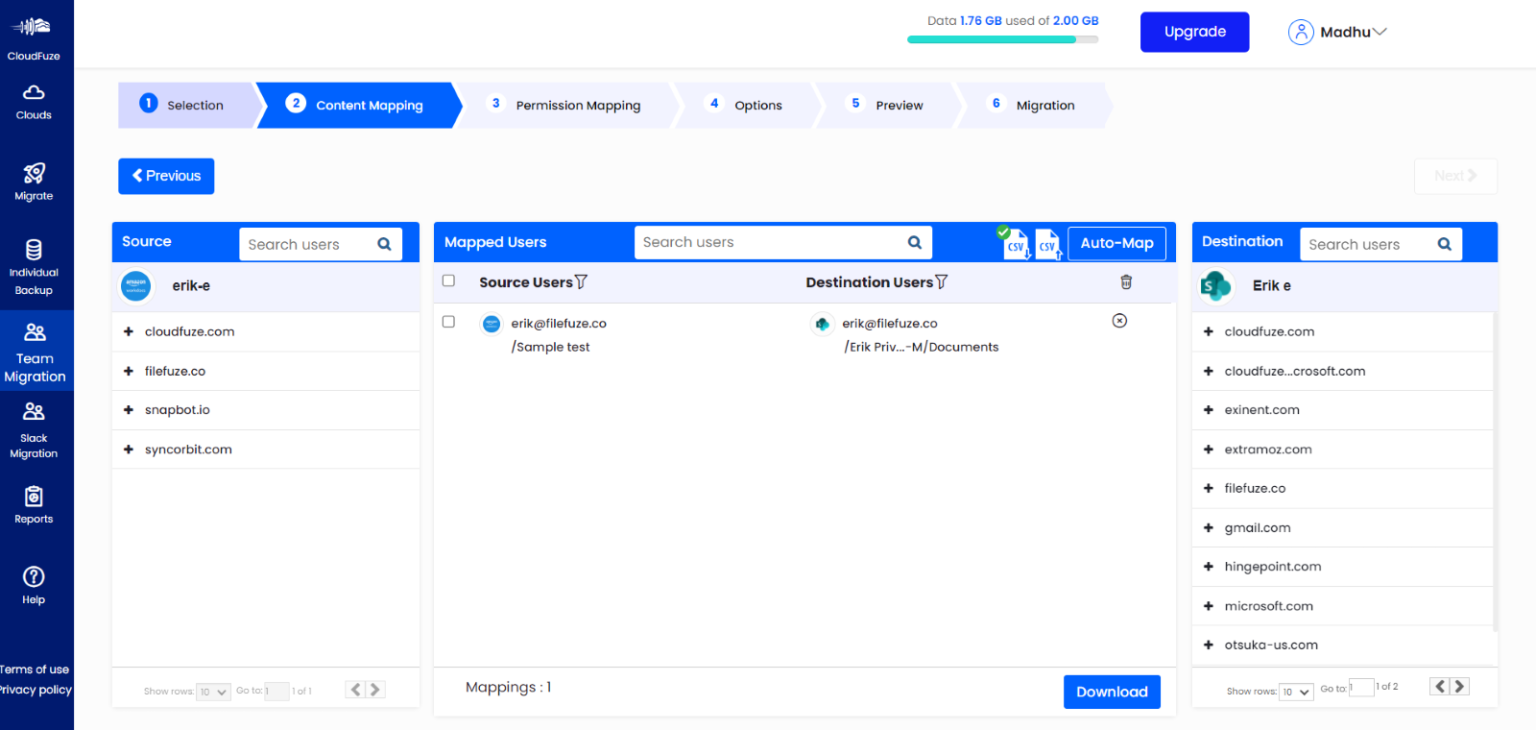Switch to the Permission Mapping step

pos(578,103)
